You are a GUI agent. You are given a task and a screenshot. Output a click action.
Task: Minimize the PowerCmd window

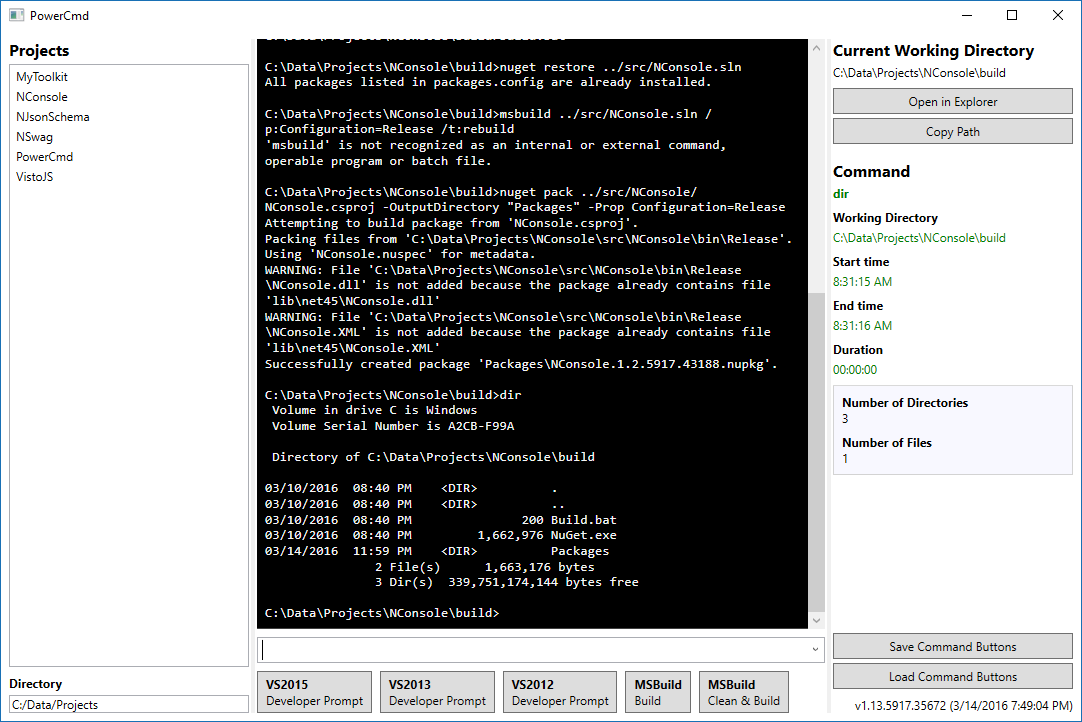967,15
